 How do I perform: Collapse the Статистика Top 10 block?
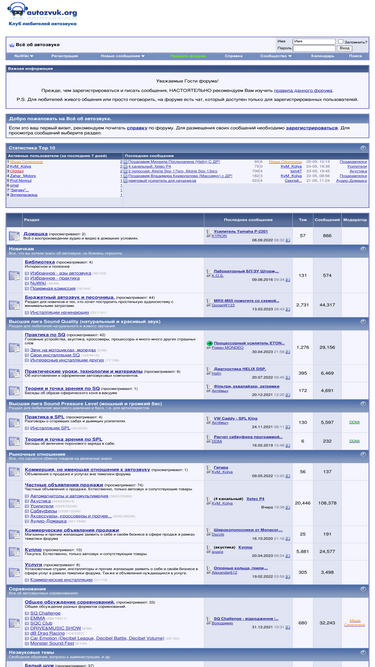pos(363,148)
